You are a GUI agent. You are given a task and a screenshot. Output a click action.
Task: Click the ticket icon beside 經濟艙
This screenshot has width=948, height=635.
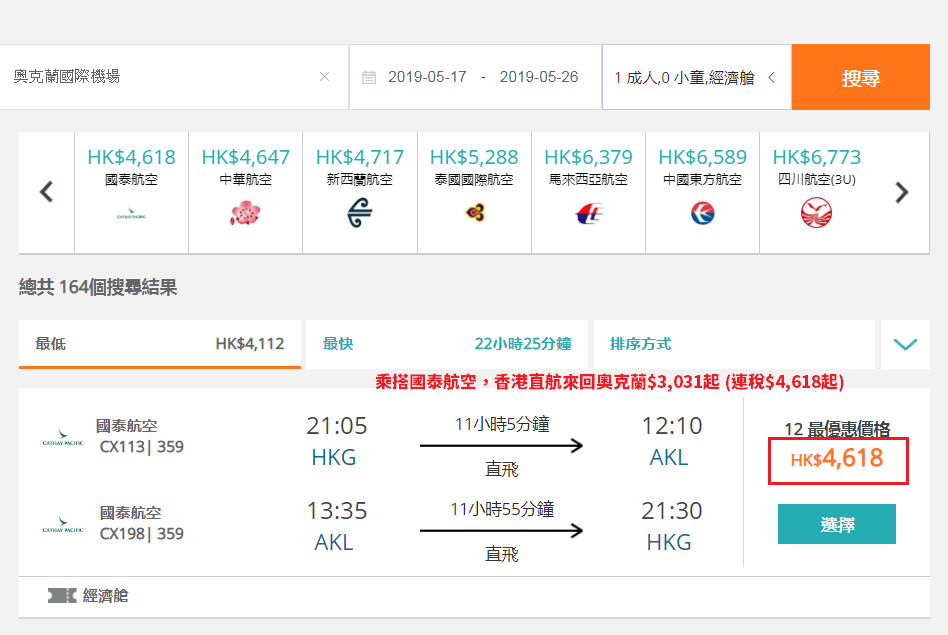(62, 596)
